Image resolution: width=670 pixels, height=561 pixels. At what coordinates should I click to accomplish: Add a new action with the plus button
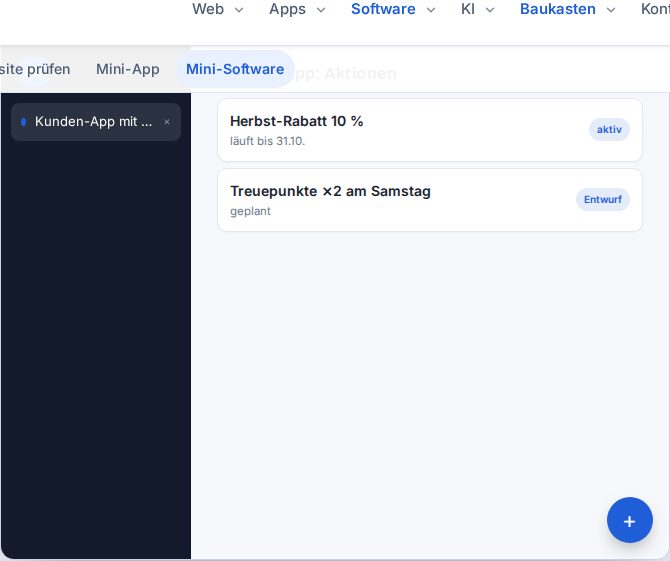click(x=629, y=520)
